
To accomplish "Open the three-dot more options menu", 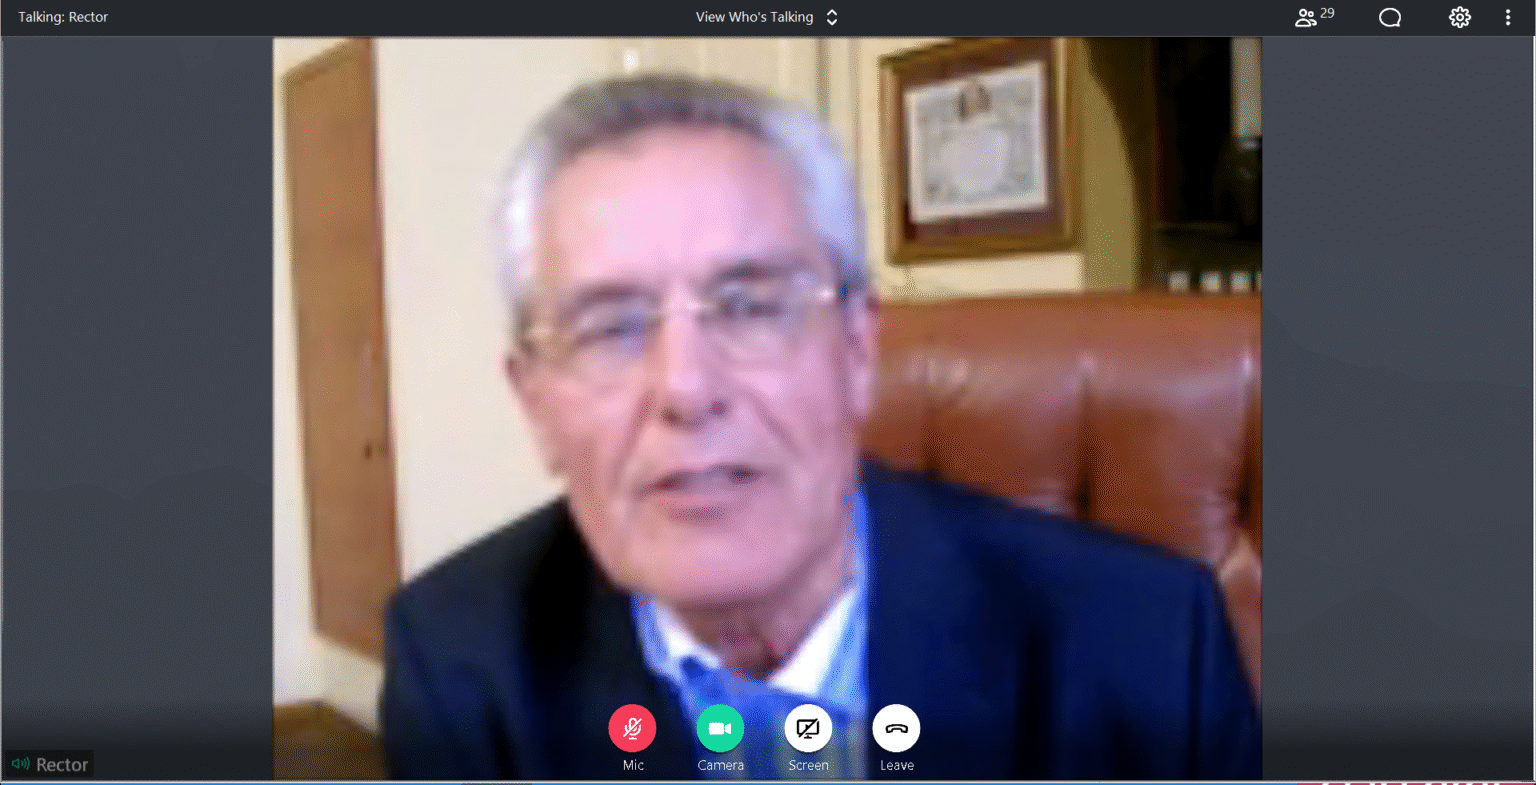I will 1508,17.
